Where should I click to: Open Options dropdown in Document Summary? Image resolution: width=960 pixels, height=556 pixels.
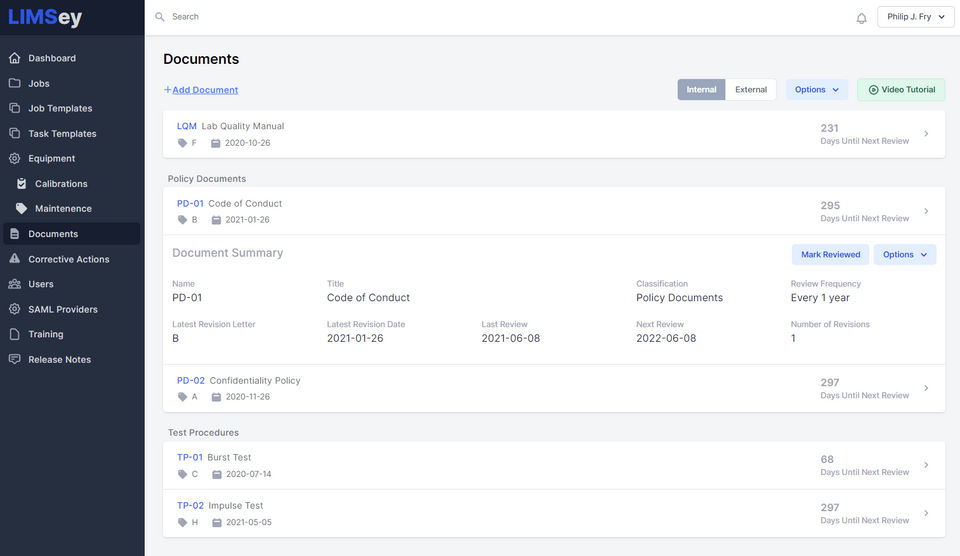click(x=904, y=255)
